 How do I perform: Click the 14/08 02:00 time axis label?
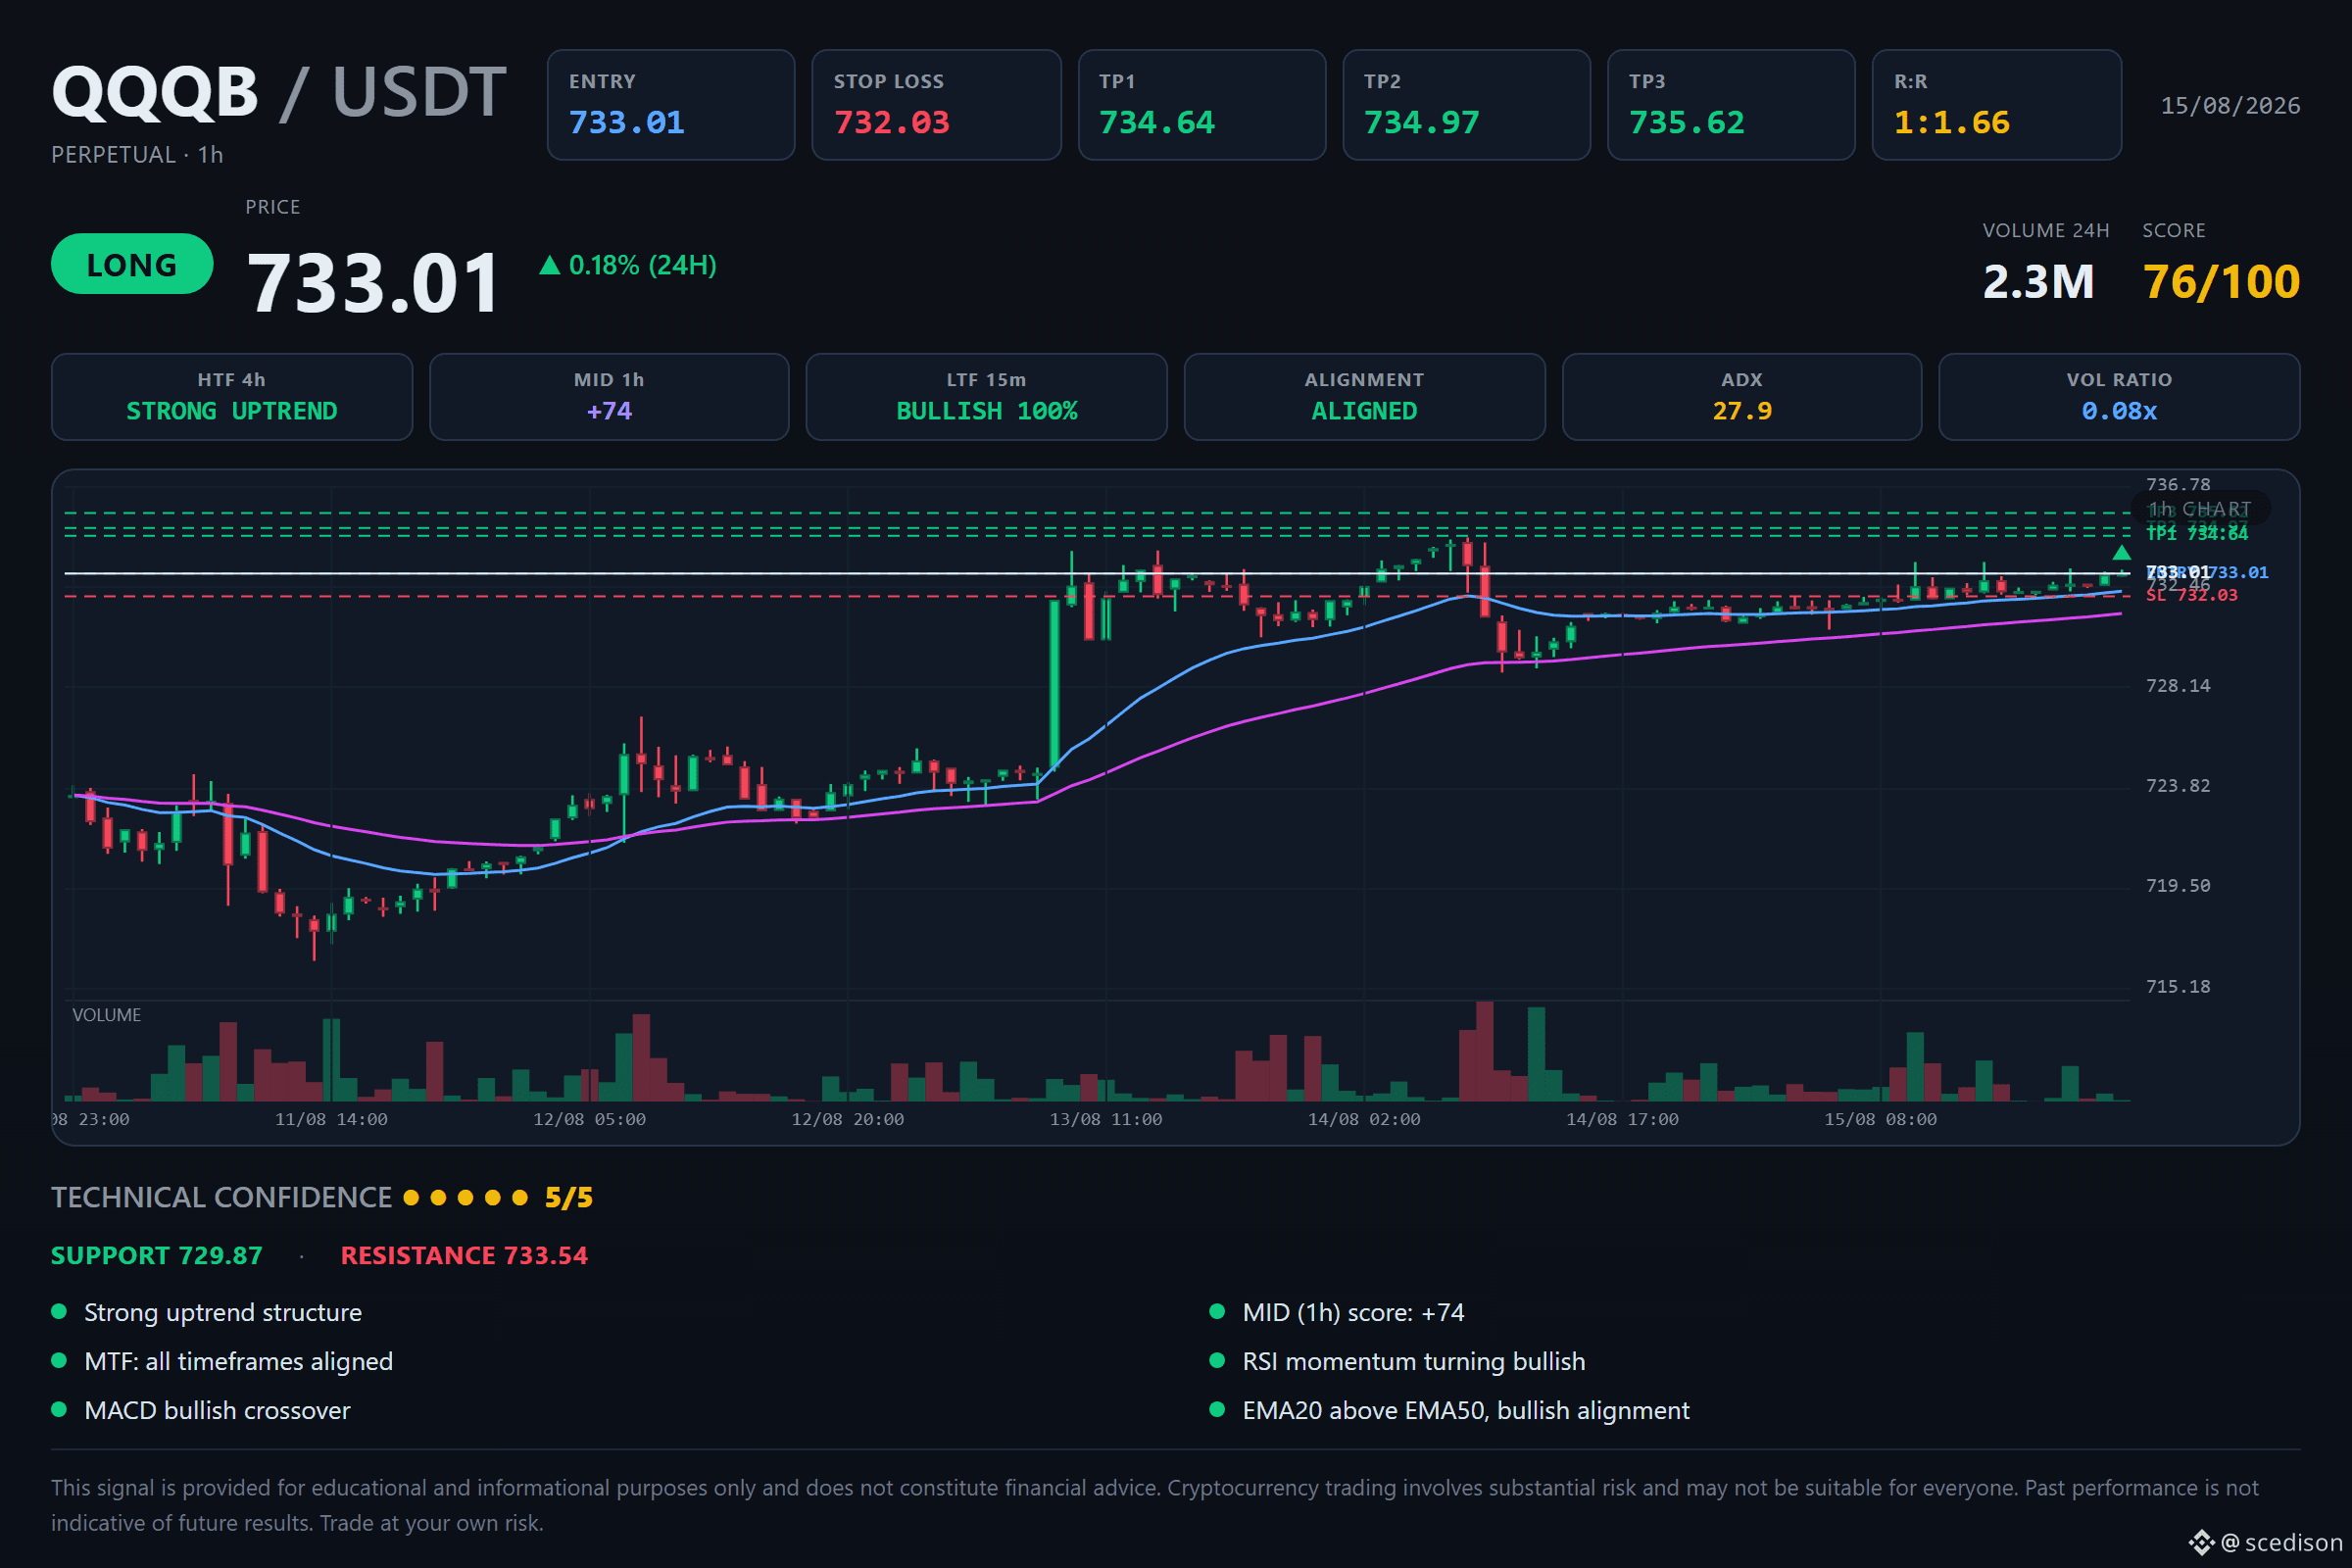tap(1364, 1120)
